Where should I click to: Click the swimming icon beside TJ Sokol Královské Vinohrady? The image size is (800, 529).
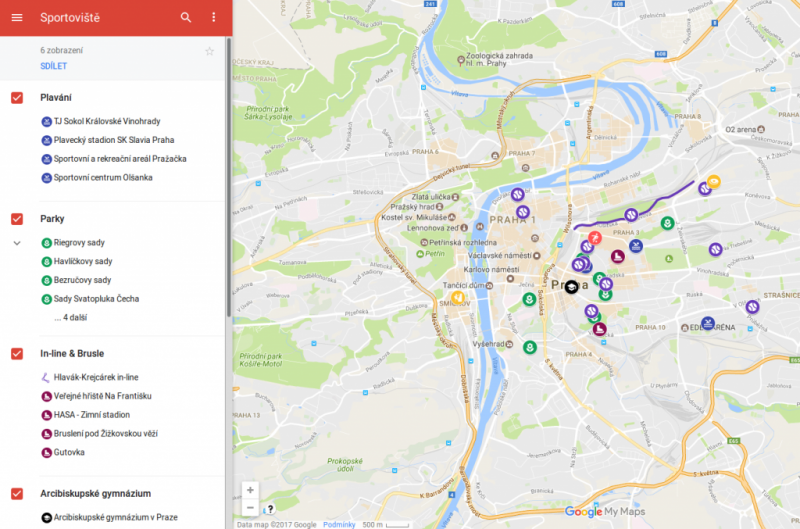46,121
